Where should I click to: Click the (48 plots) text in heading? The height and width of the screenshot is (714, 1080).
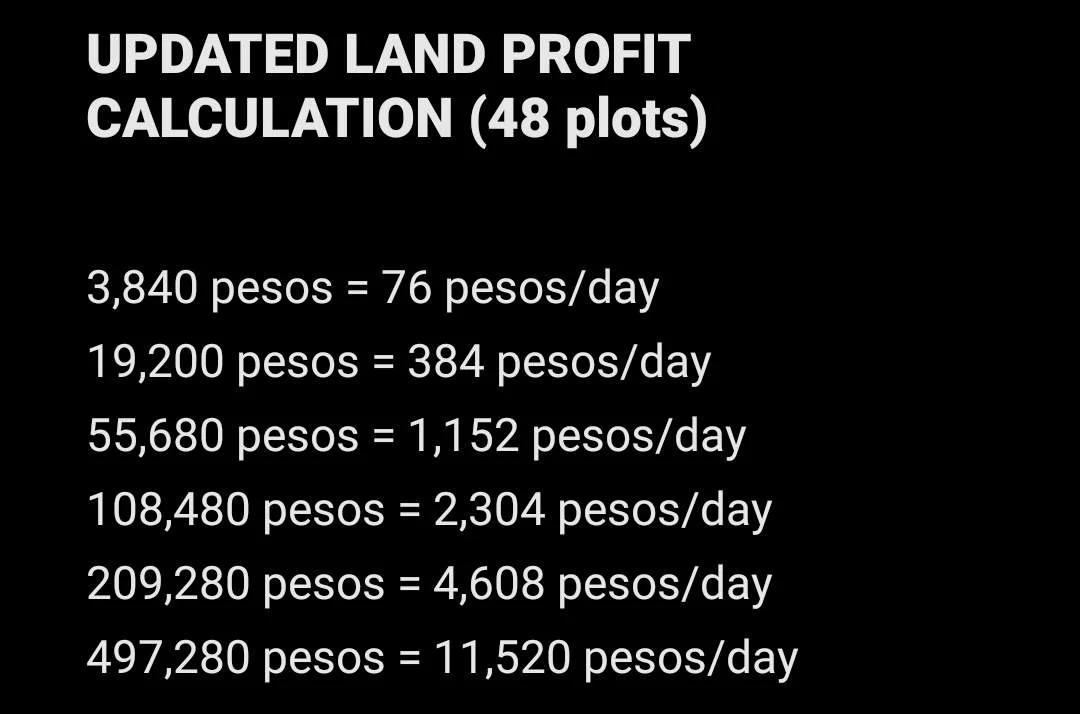588,120
